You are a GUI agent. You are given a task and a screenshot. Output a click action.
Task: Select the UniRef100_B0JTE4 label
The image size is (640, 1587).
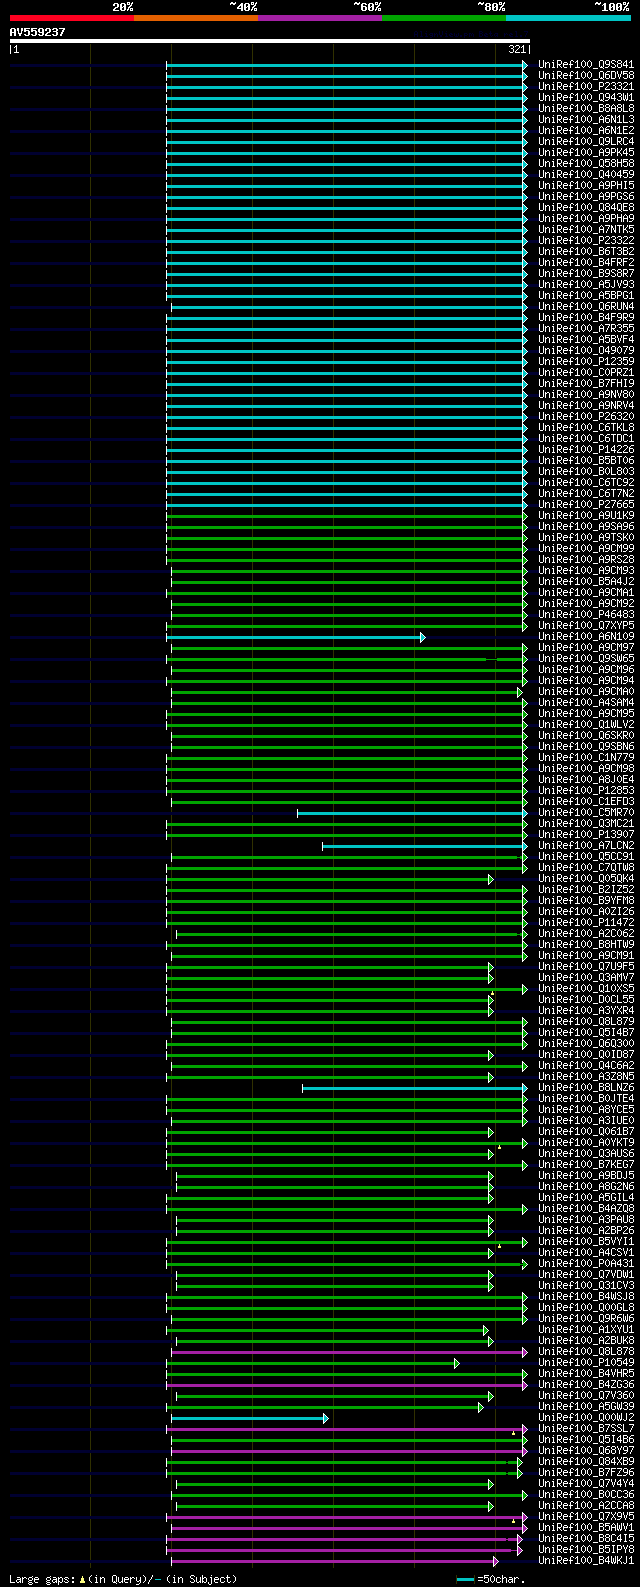tap(586, 1099)
